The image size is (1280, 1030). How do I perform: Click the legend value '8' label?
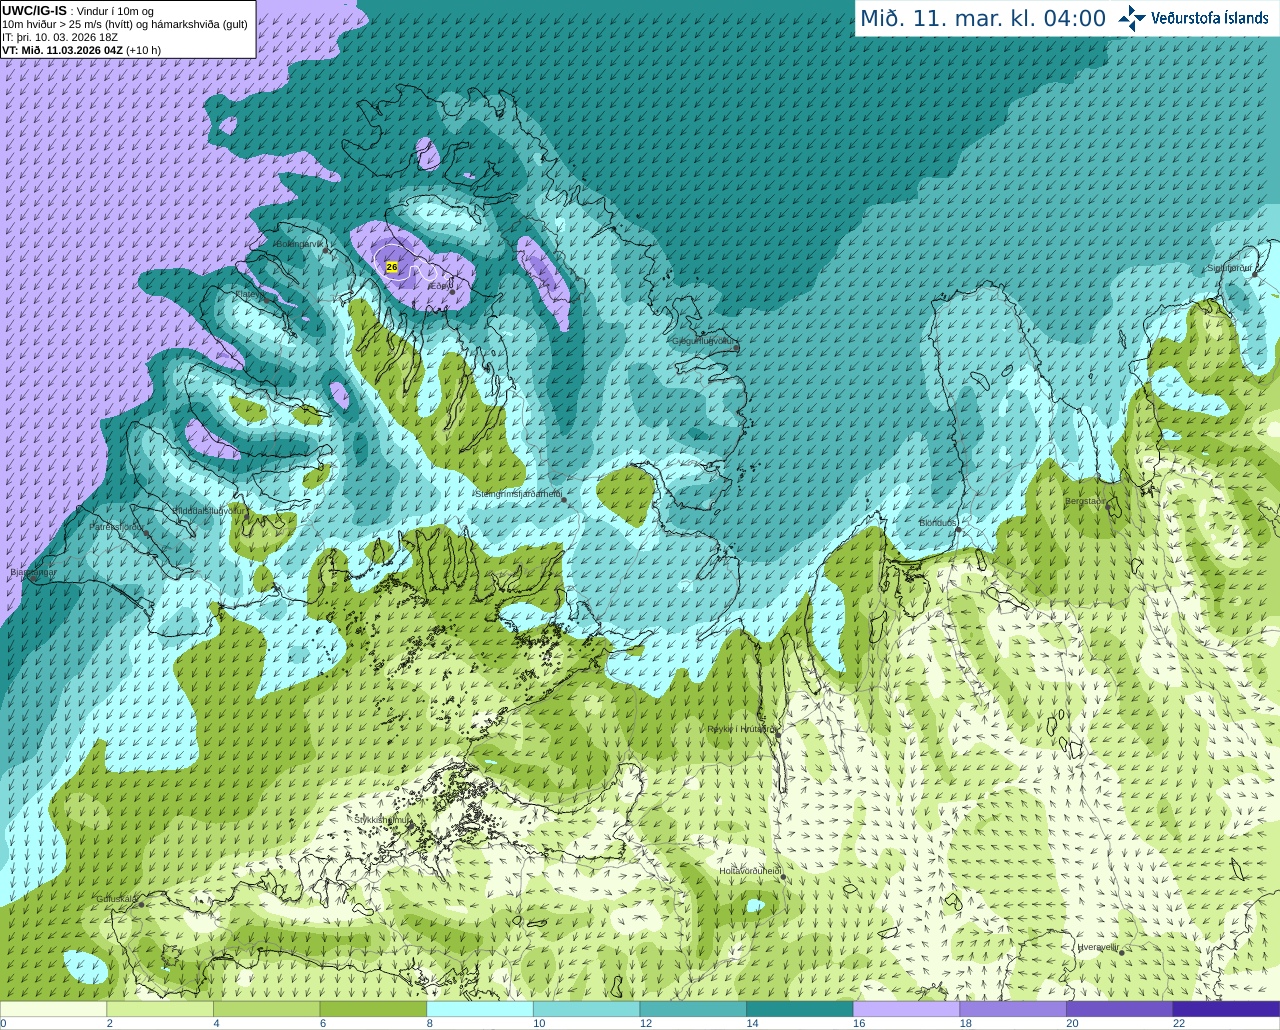click(x=430, y=1023)
